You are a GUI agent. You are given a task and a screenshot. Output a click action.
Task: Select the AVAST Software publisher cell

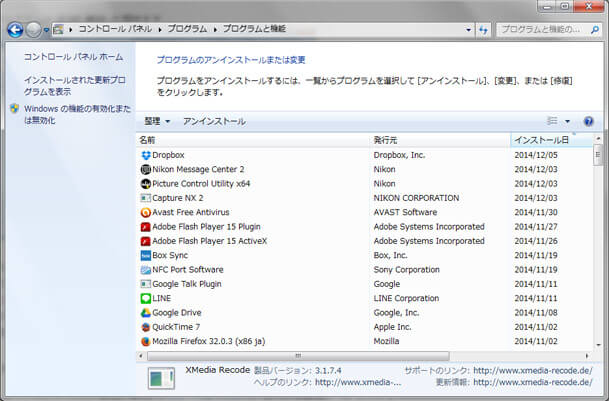coord(405,213)
